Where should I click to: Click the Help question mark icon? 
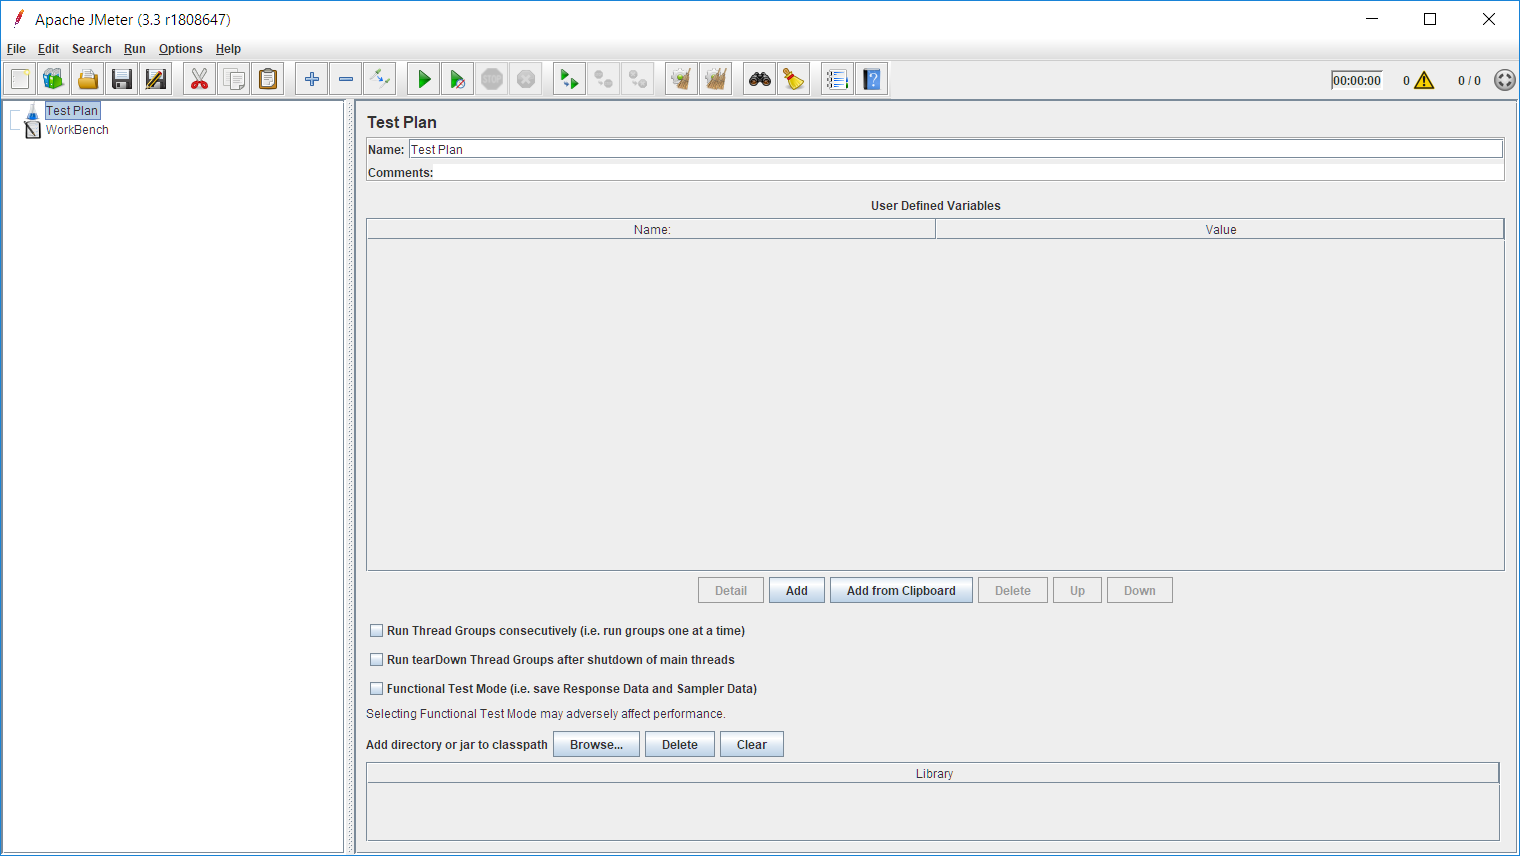(872, 79)
